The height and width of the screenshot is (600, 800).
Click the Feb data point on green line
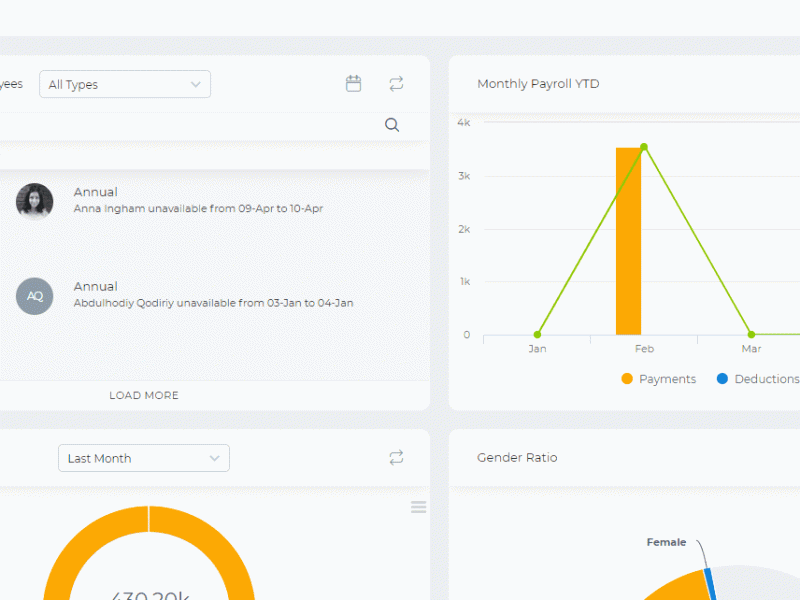point(644,147)
